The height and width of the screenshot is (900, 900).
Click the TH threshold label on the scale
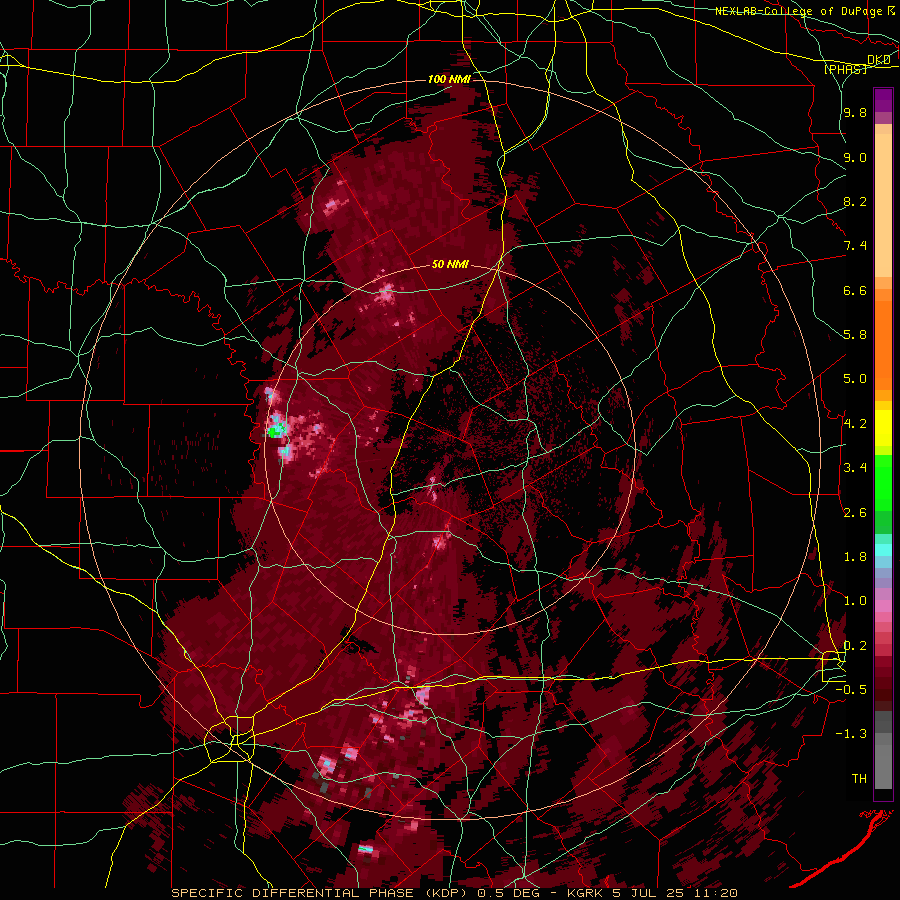[x=859, y=779]
